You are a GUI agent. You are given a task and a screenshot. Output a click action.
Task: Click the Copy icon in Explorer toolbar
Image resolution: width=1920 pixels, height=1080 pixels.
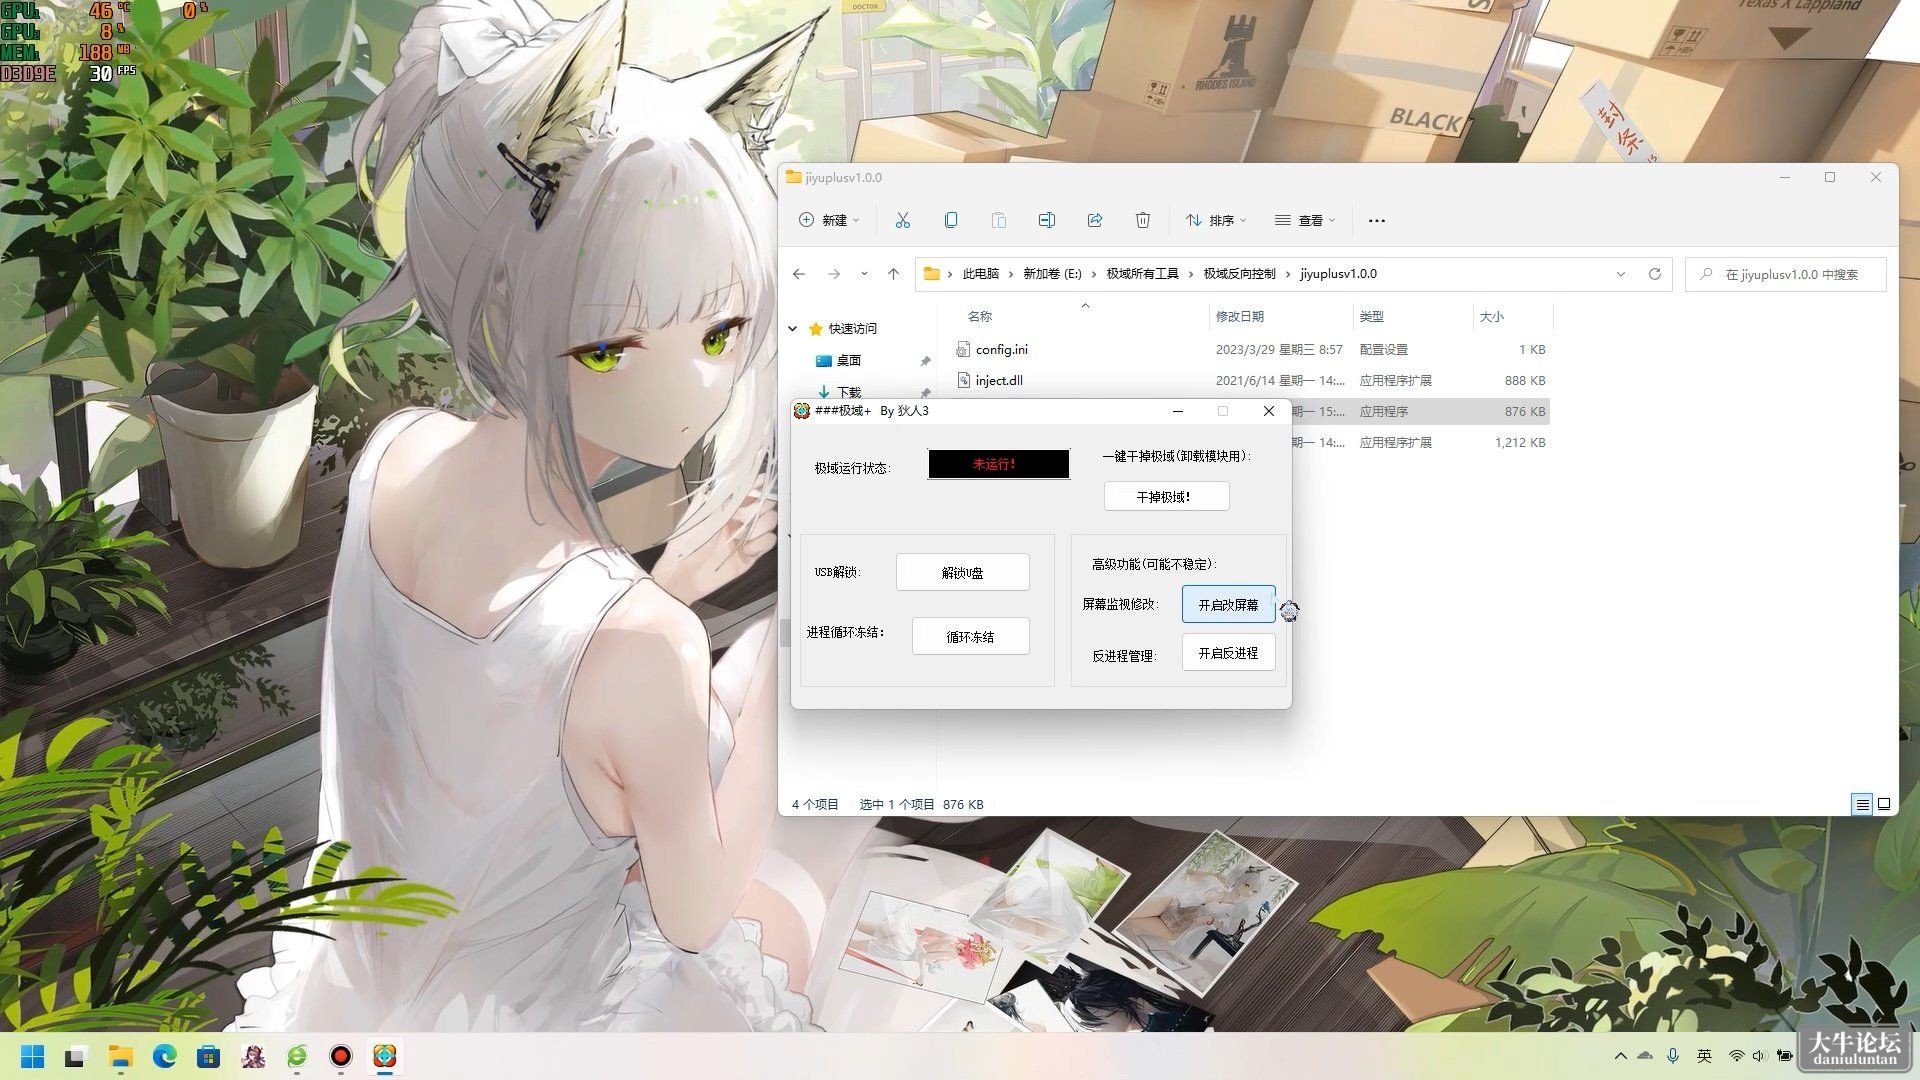[x=950, y=220]
